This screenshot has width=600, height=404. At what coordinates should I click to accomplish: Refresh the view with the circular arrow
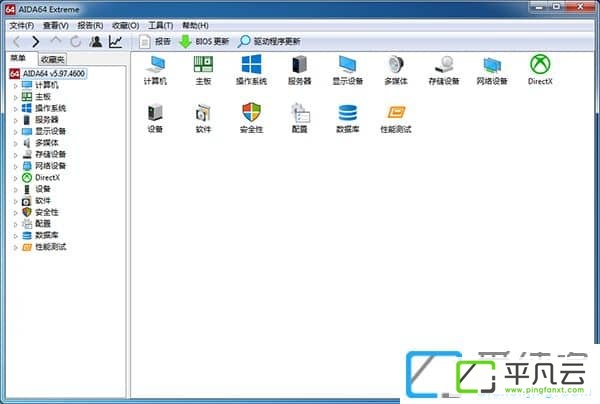click(76, 41)
